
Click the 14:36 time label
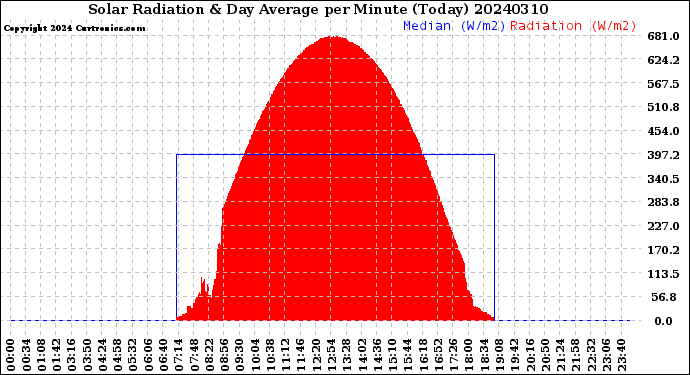point(378,355)
